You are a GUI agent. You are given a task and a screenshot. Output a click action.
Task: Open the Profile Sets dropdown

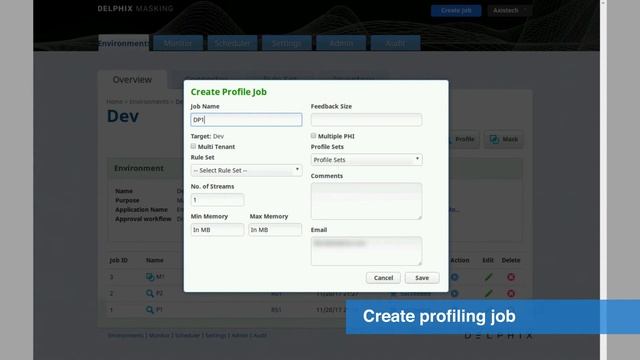click(366, 160)
